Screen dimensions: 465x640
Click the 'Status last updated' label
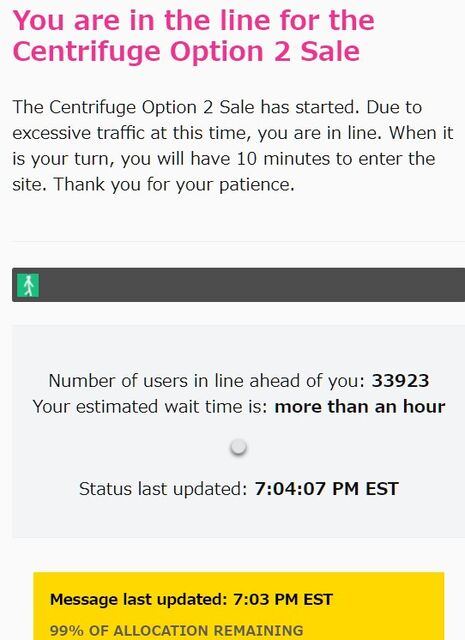click(163, 489)
